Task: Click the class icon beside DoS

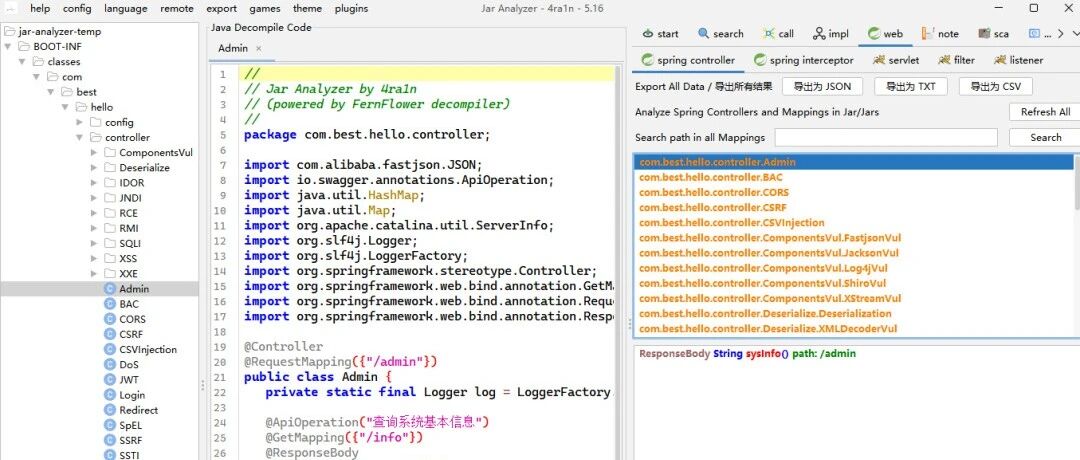Action: (110, 364)
